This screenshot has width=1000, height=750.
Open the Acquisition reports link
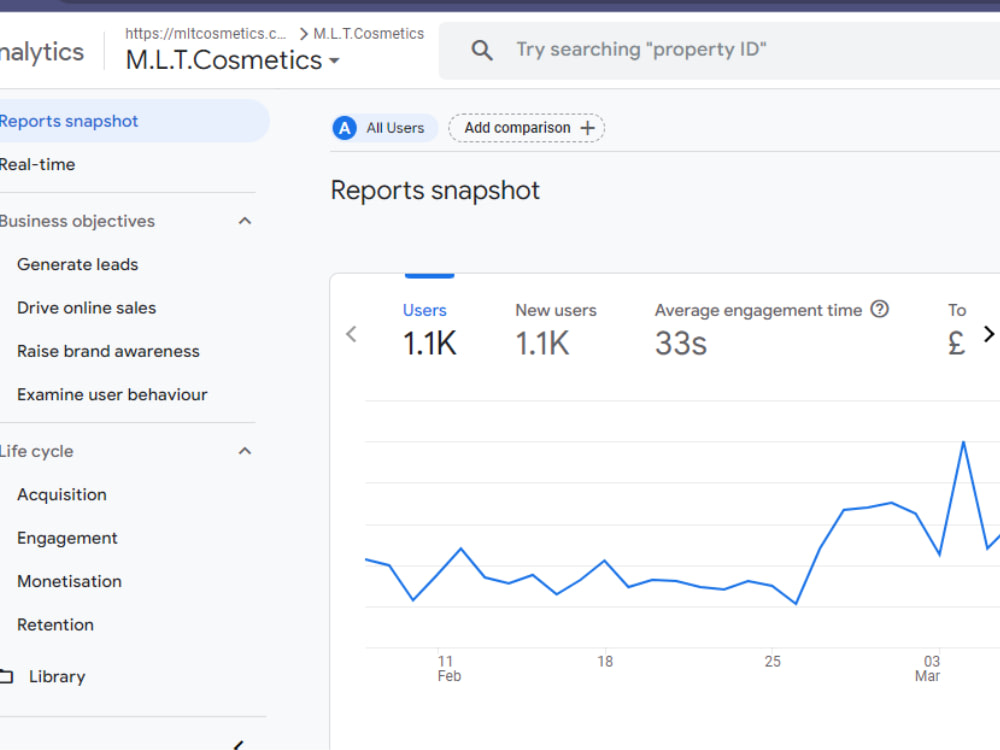(62, 495)
